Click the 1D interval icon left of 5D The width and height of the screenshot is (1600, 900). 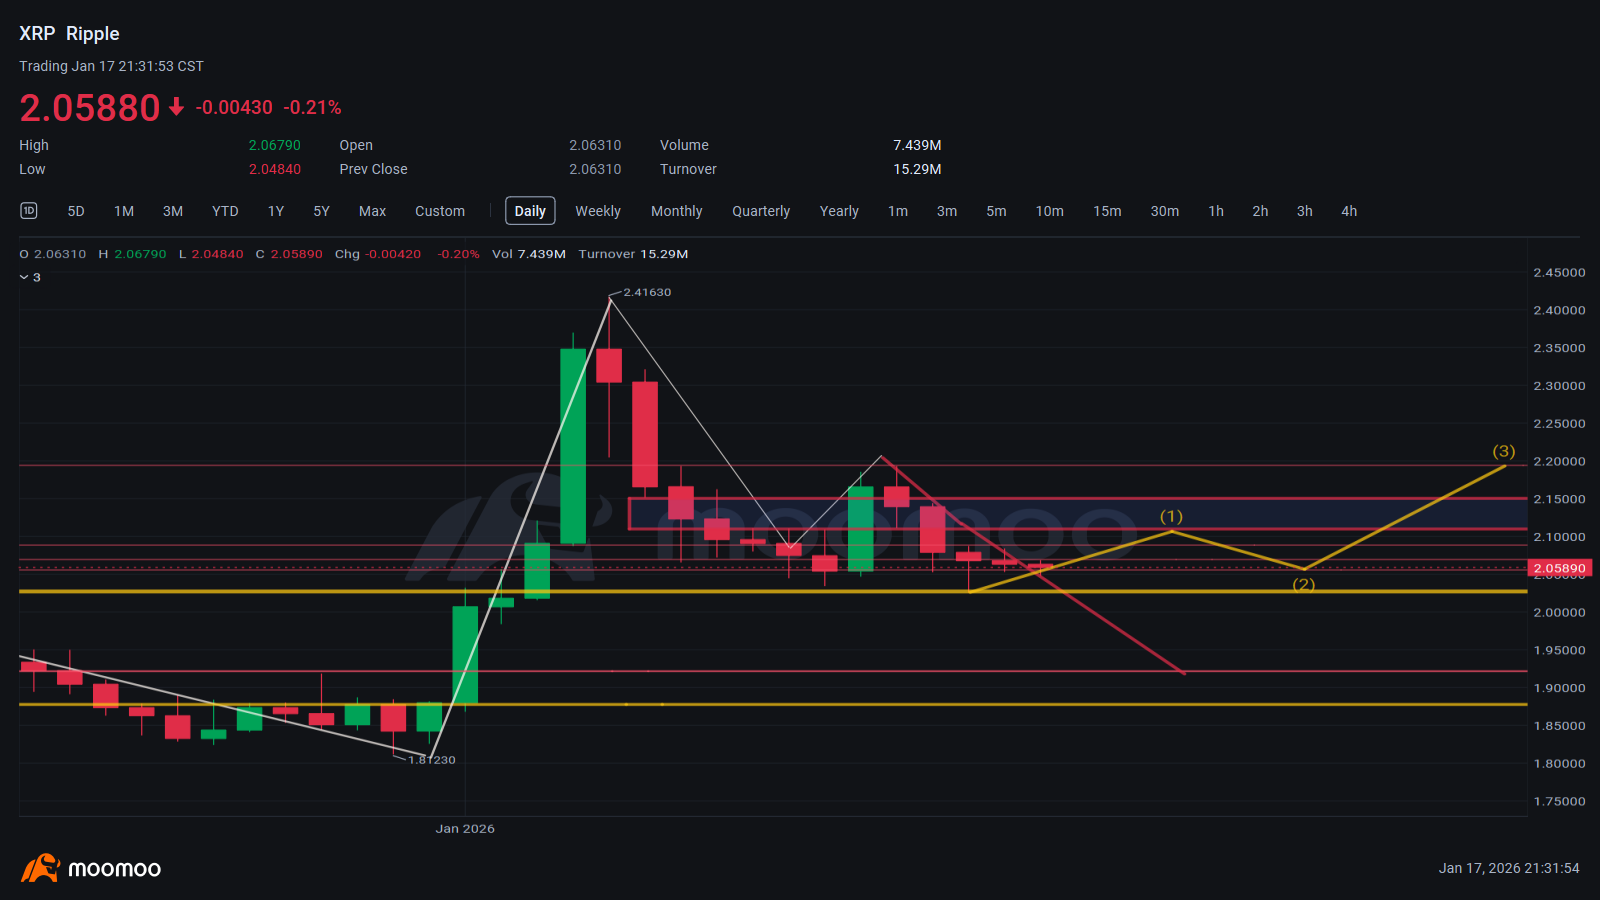(29, 210)
